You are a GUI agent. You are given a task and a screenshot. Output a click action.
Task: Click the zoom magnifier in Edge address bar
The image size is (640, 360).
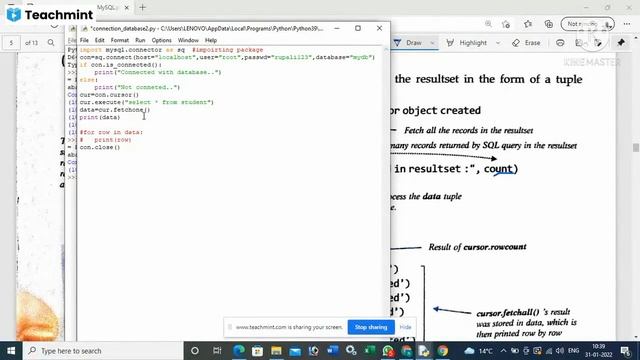(x=488, y=24)
